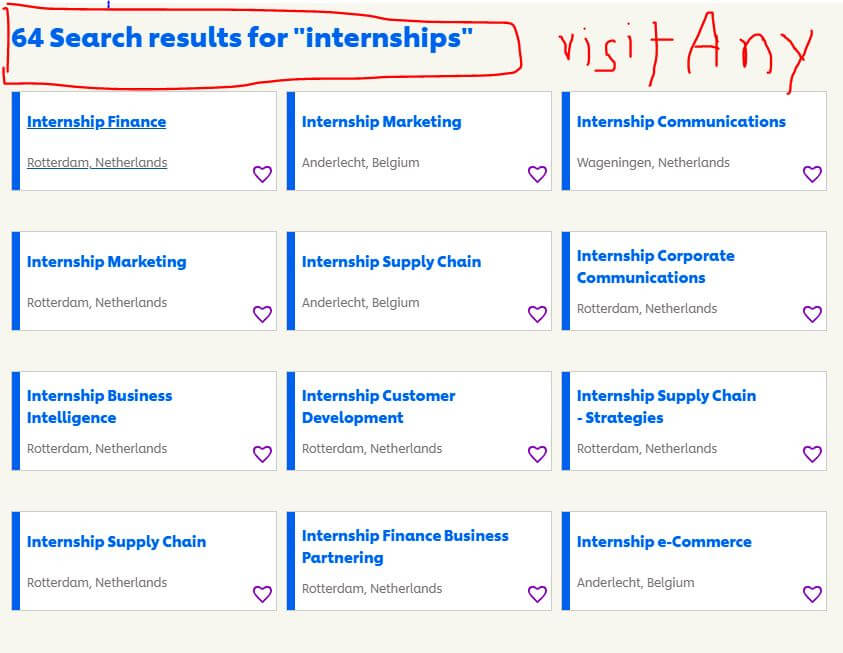Click the heart icon on Internship Marketing Anderlecht
The image size is (843, 653).
537,174
